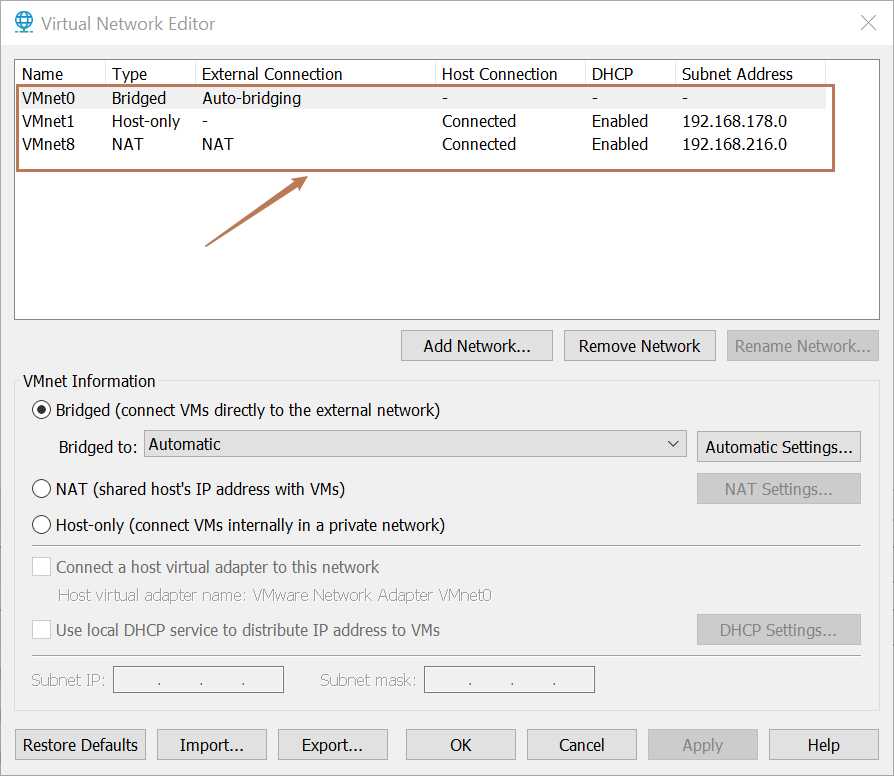Close the Virtual Network Editor window

click(868, 23)
